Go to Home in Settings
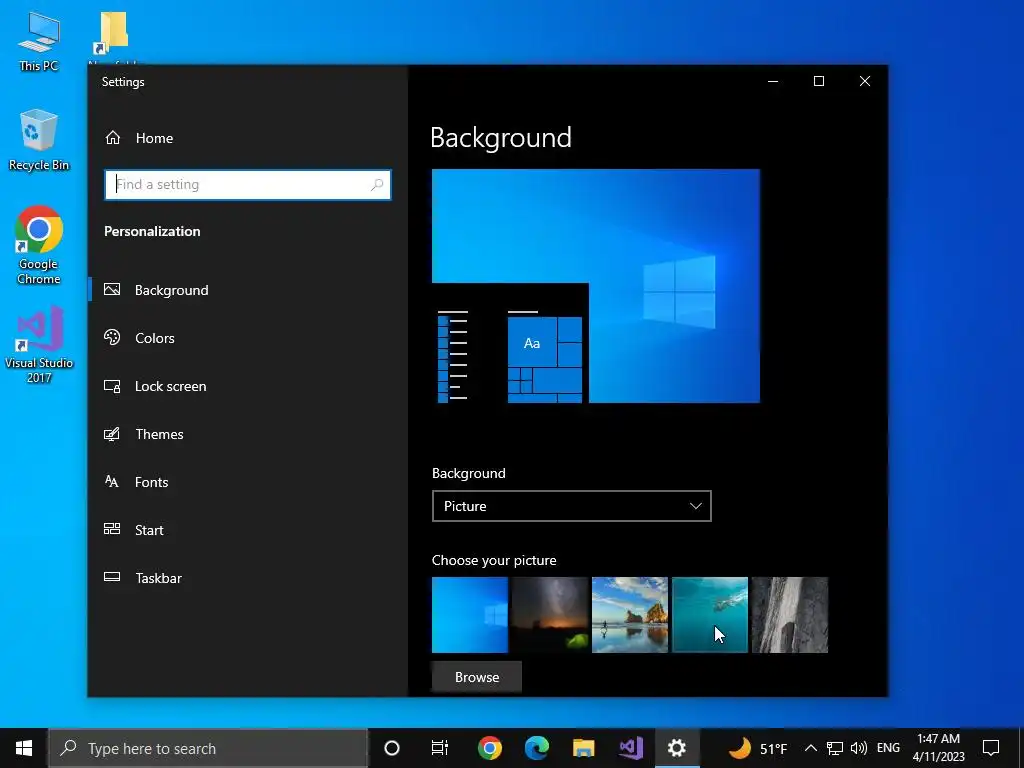 (154, 138)
